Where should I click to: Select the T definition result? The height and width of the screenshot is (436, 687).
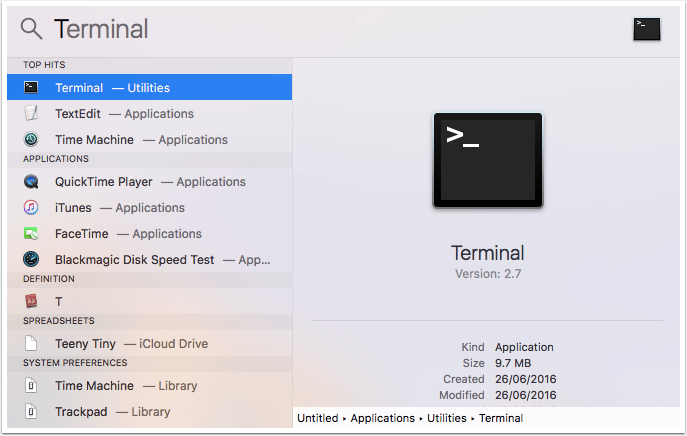pyautogui.click(x=149, y=301)
